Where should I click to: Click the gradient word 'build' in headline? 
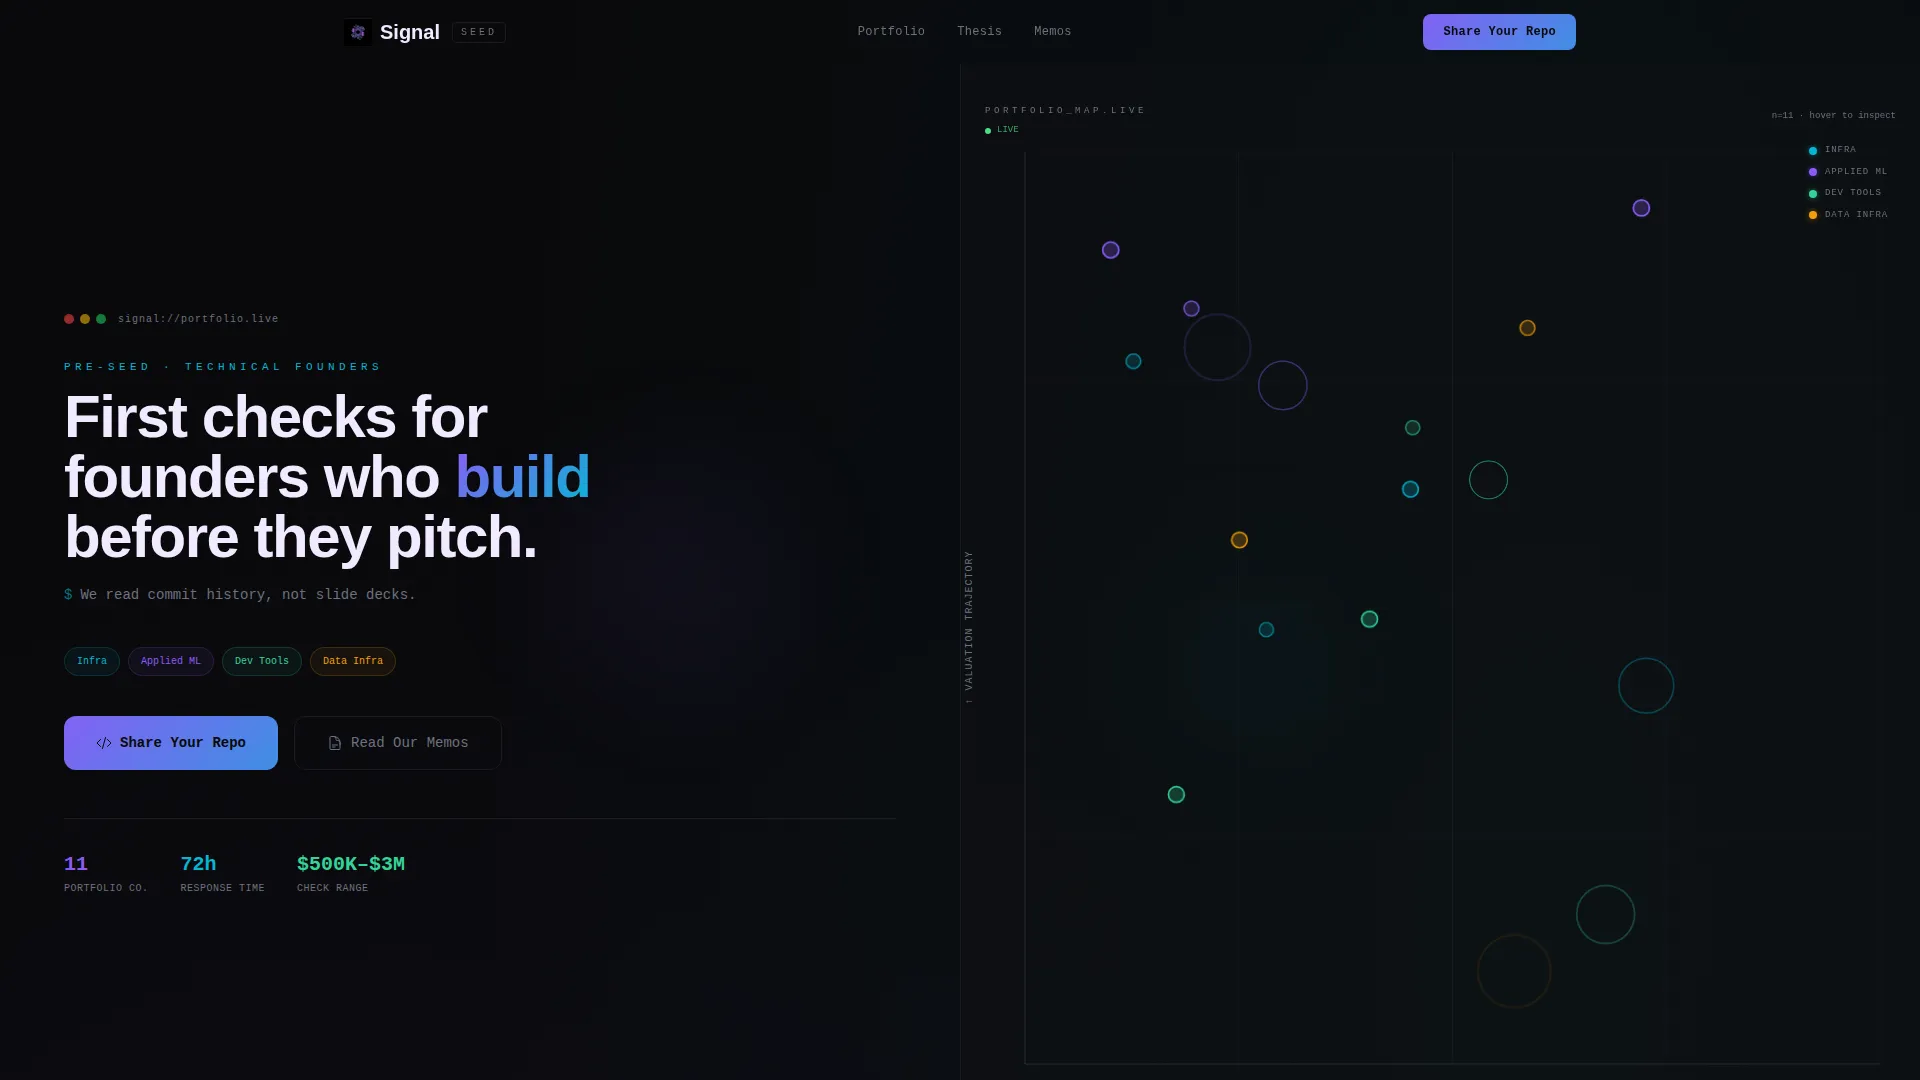pos(523,477)
